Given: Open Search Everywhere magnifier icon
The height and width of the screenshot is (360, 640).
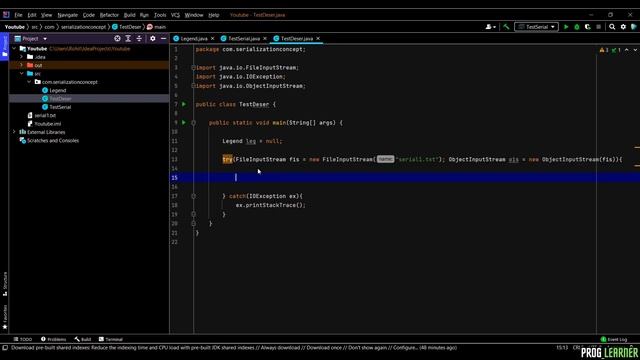Looking at the screenshot, I should click(x=612, y=27).
